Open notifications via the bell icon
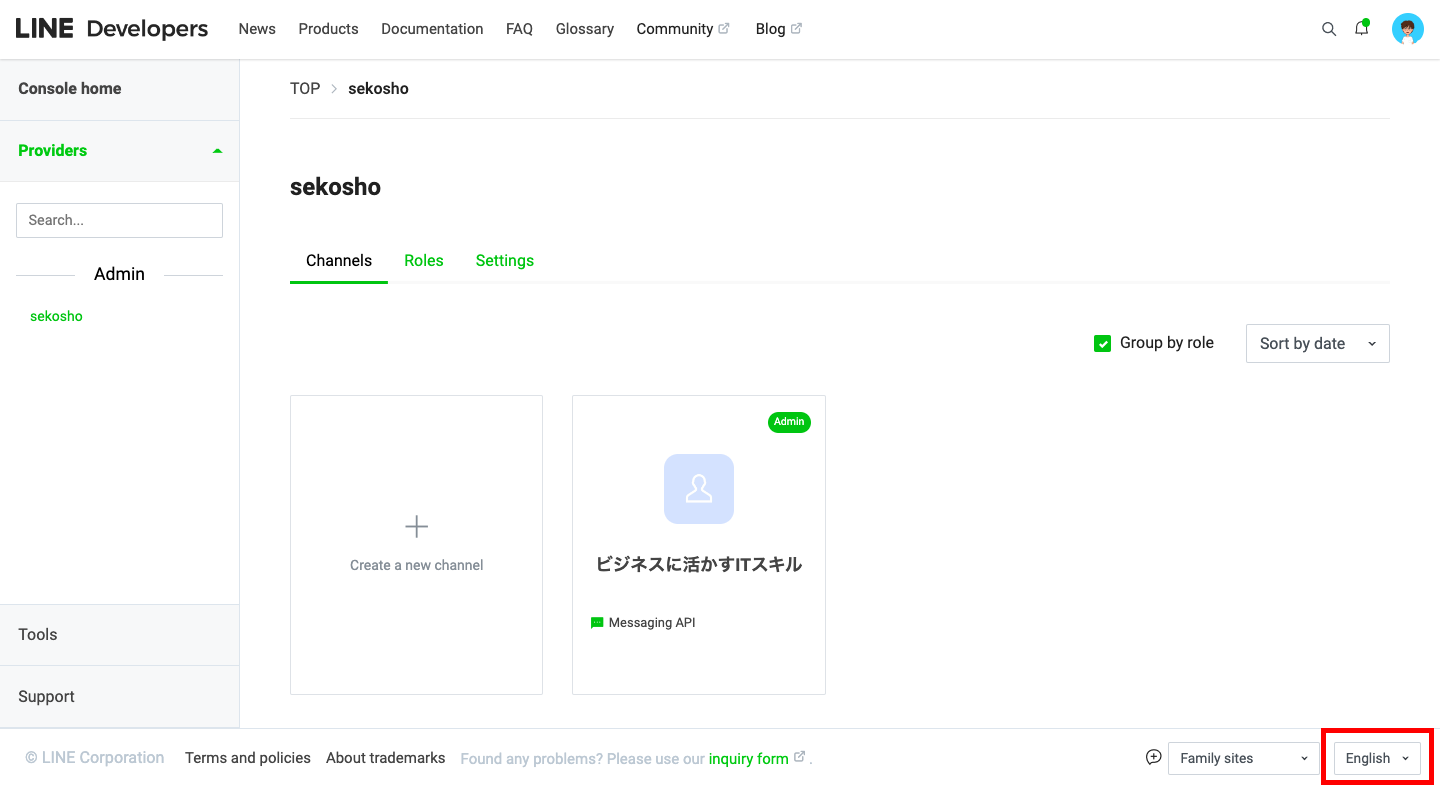Image resolution: width=1440 pixels, height=788 pixels. coord(1361,28)
